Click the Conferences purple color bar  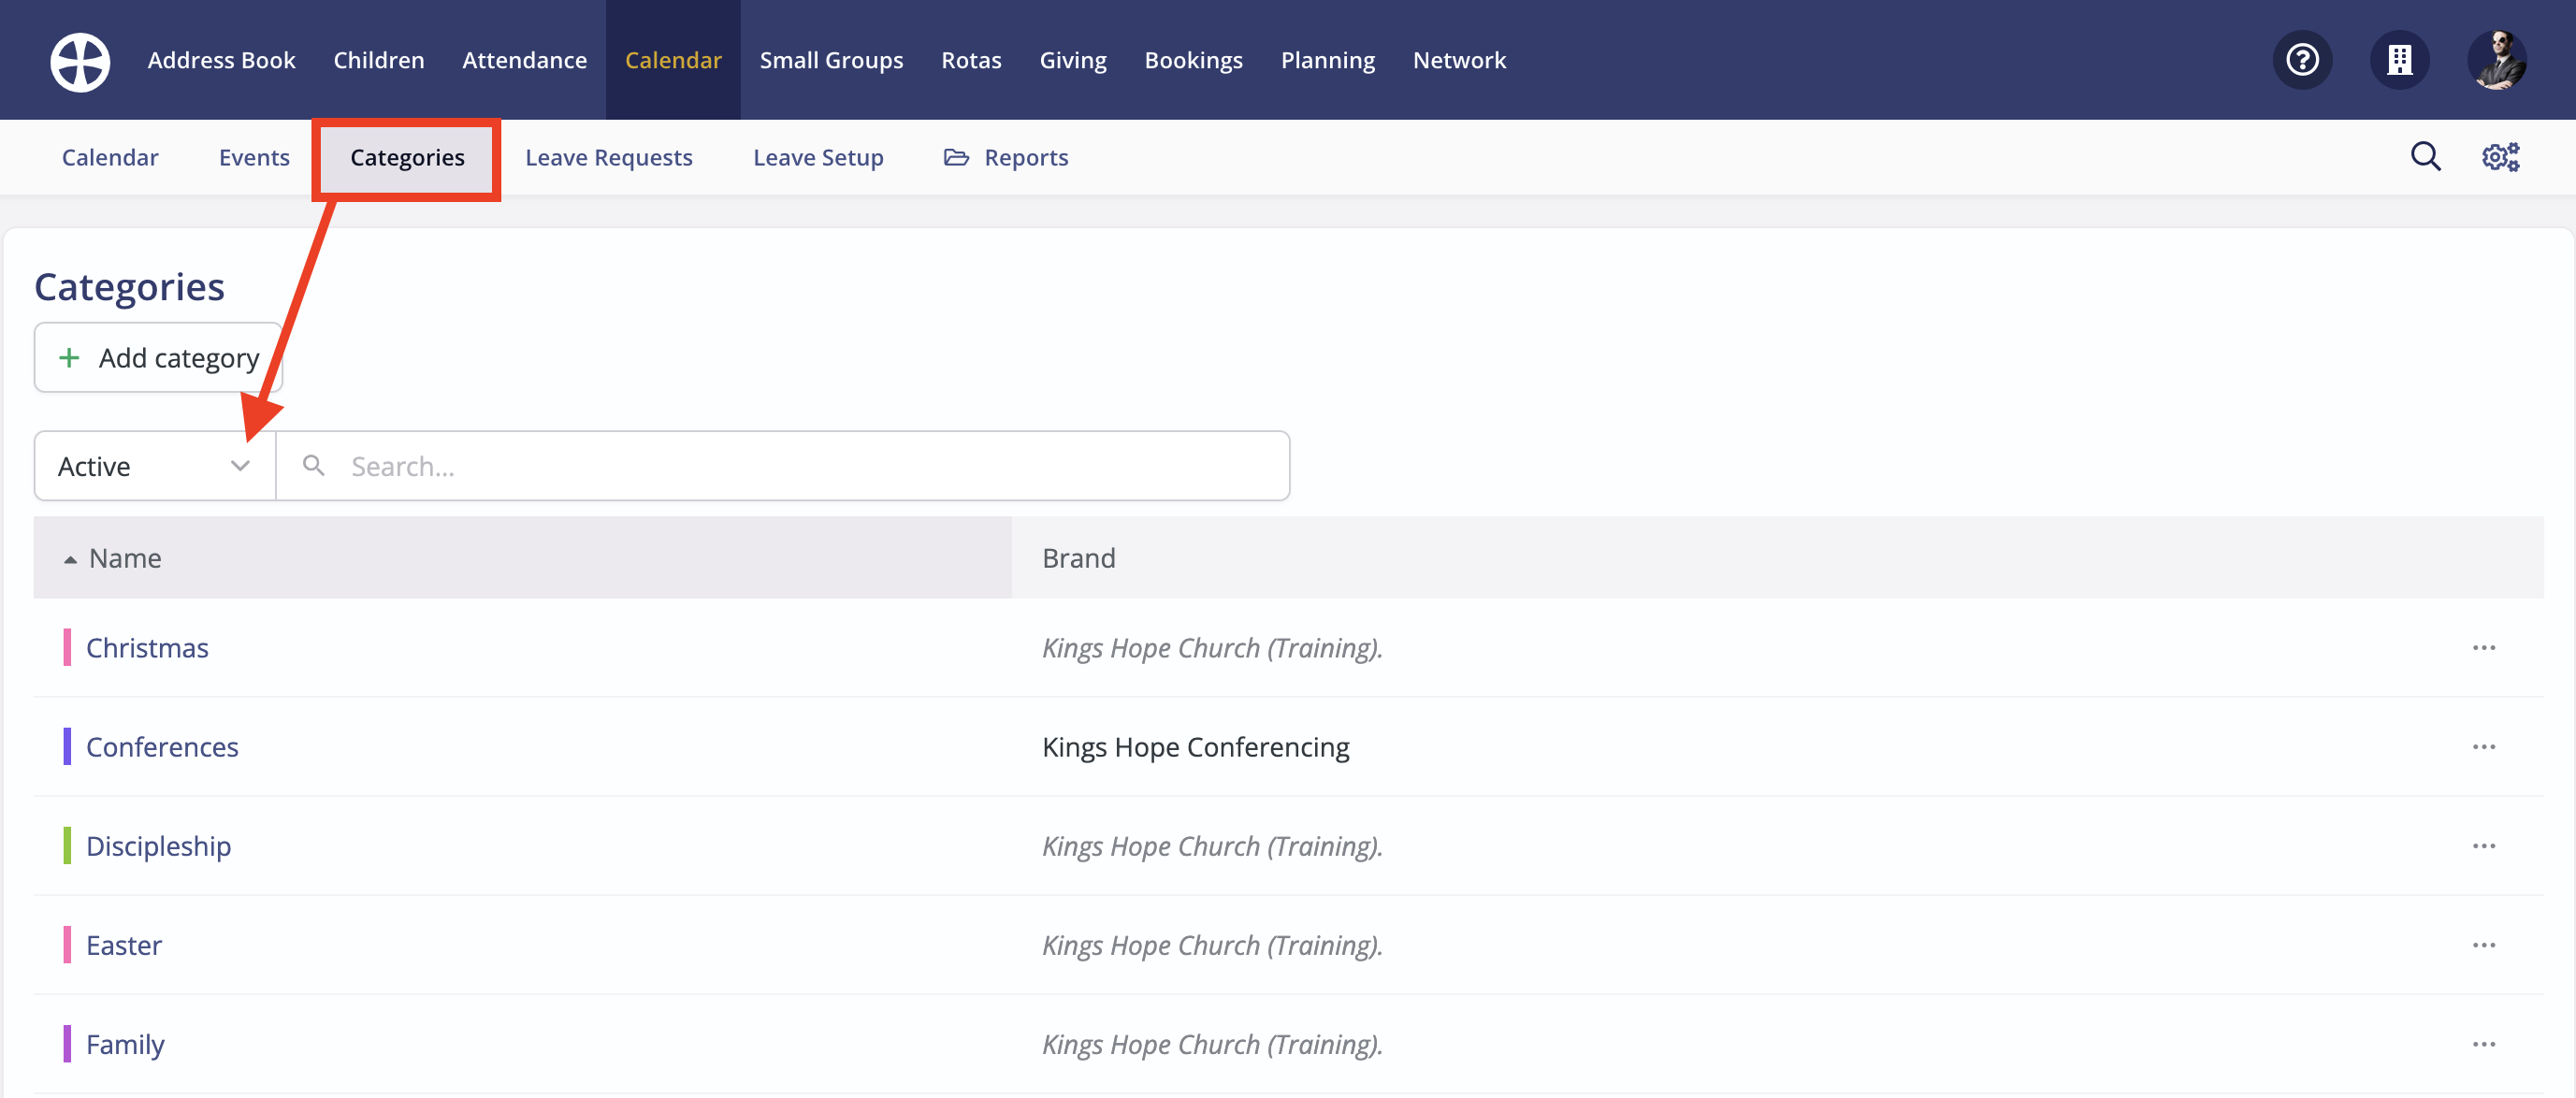(x=67, y=747)
